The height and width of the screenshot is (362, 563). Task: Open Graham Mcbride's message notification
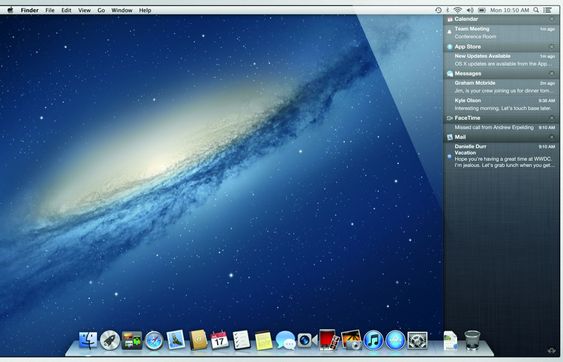501,87
